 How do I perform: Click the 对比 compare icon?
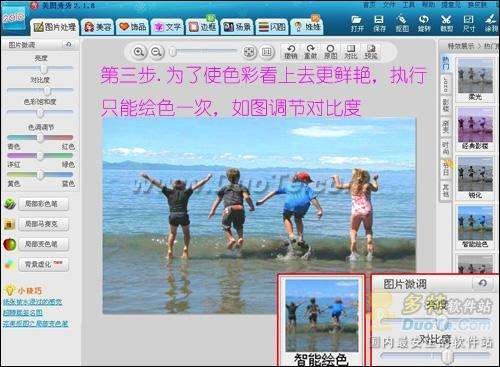pyautogui.click(x=351, y=52)
